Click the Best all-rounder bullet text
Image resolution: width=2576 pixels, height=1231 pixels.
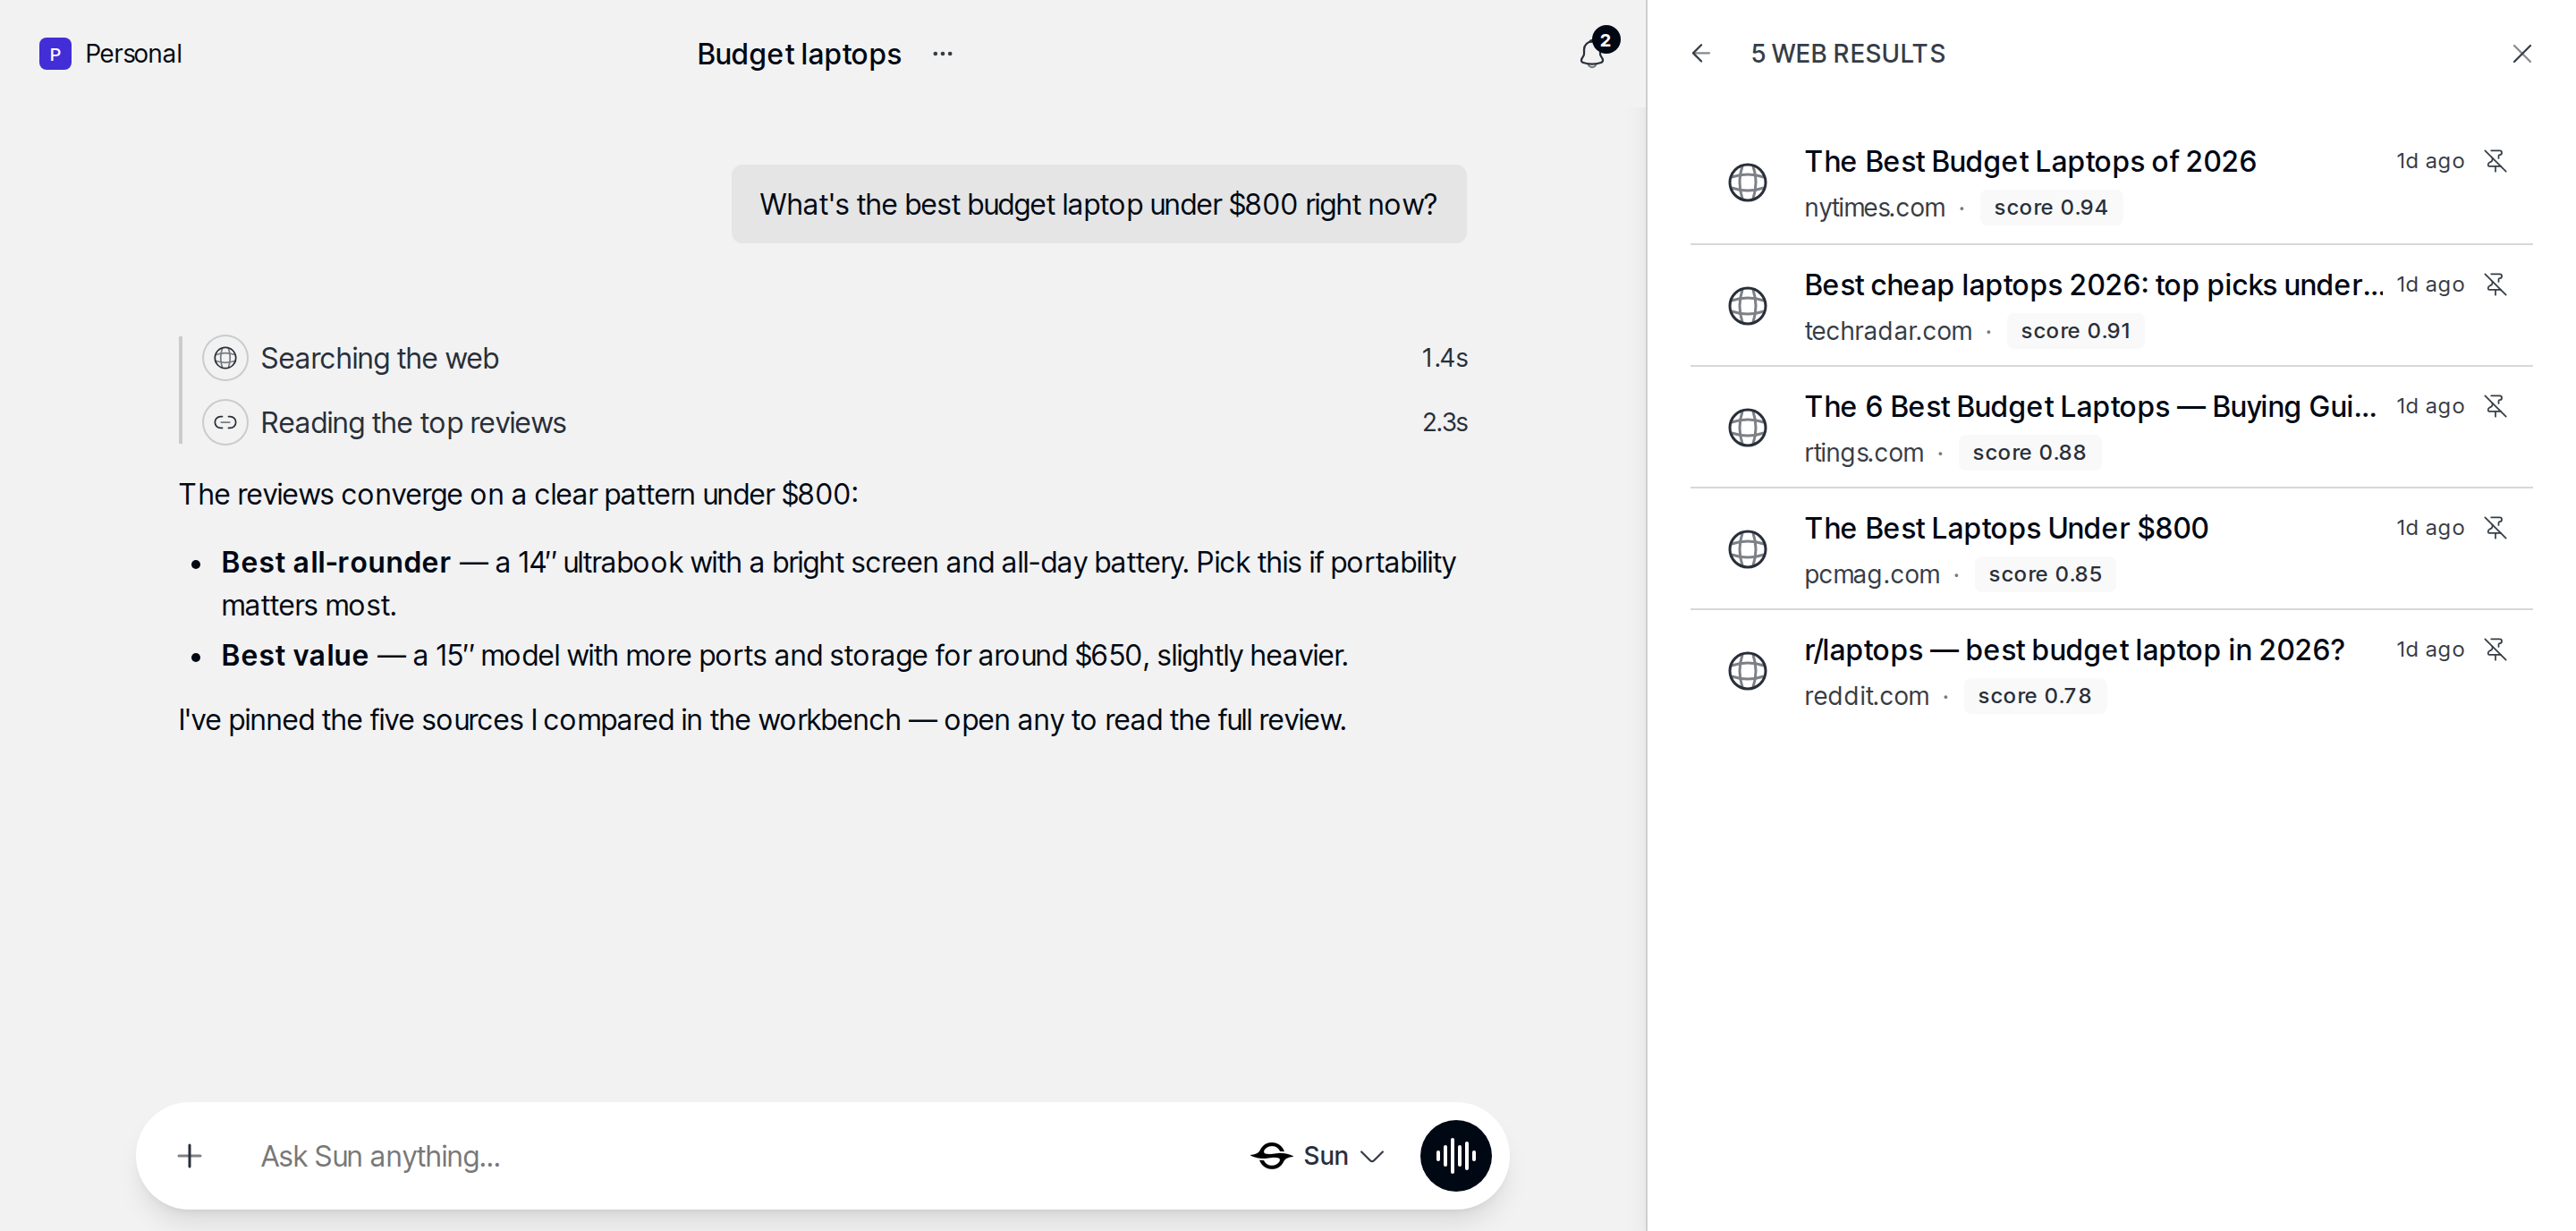(838, 584)
